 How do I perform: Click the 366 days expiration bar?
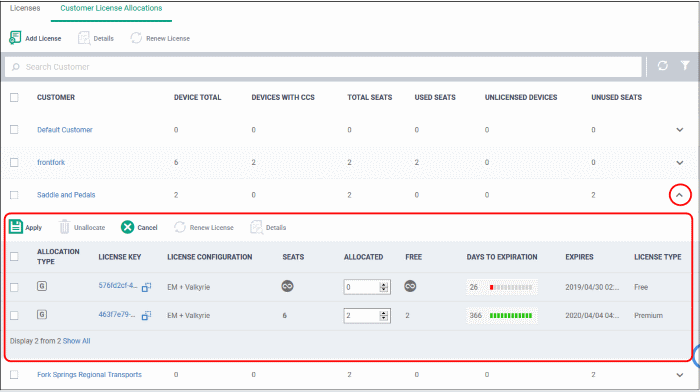(511, 316)
